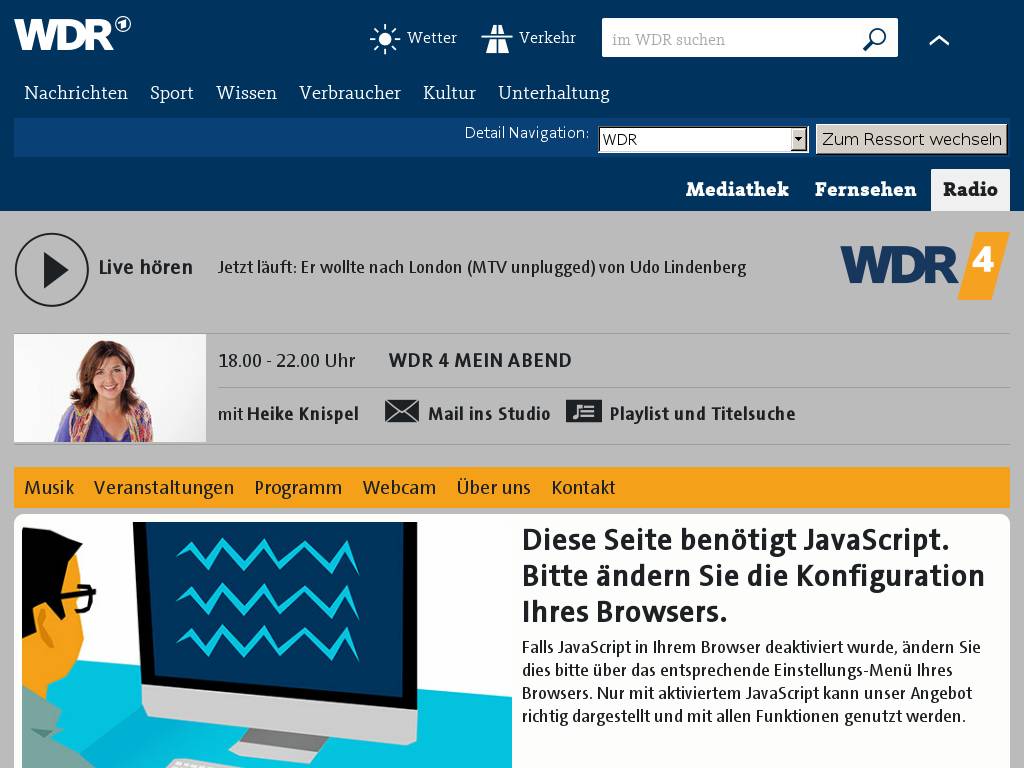Click the Mail ins Studio envelope icon
This screenshot has width=1024, height=768.
coord(402,412)
